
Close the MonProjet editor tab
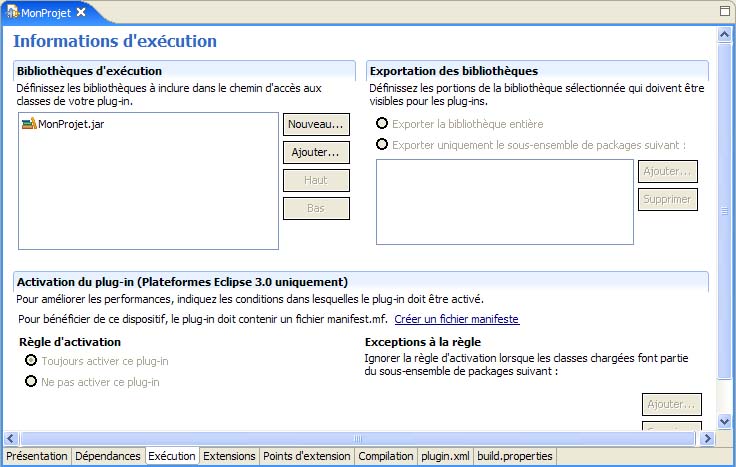(82, 12)
